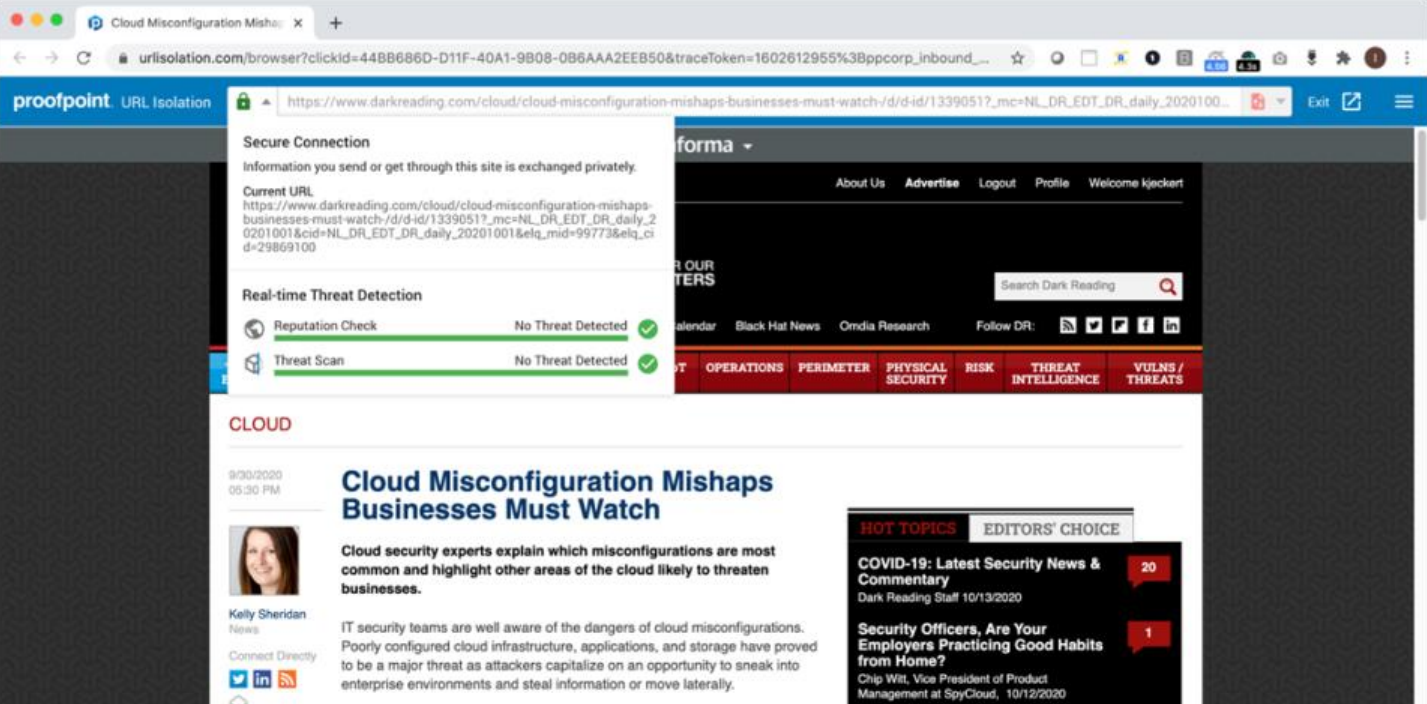
Task: Click the Threat Scan progress bar
Action: 451,373
